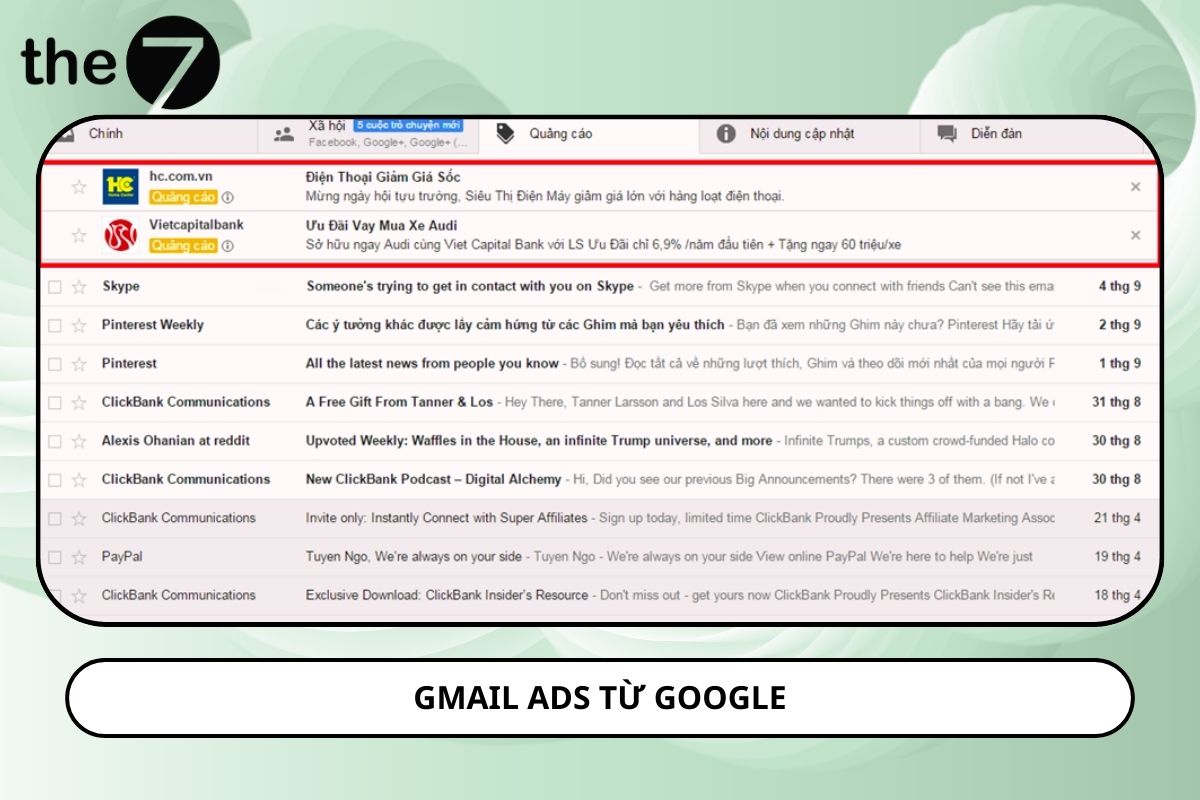Click the hc.com.vn advertiser logo
This screenshot has height=800, width=1200.
click(120, 186)
